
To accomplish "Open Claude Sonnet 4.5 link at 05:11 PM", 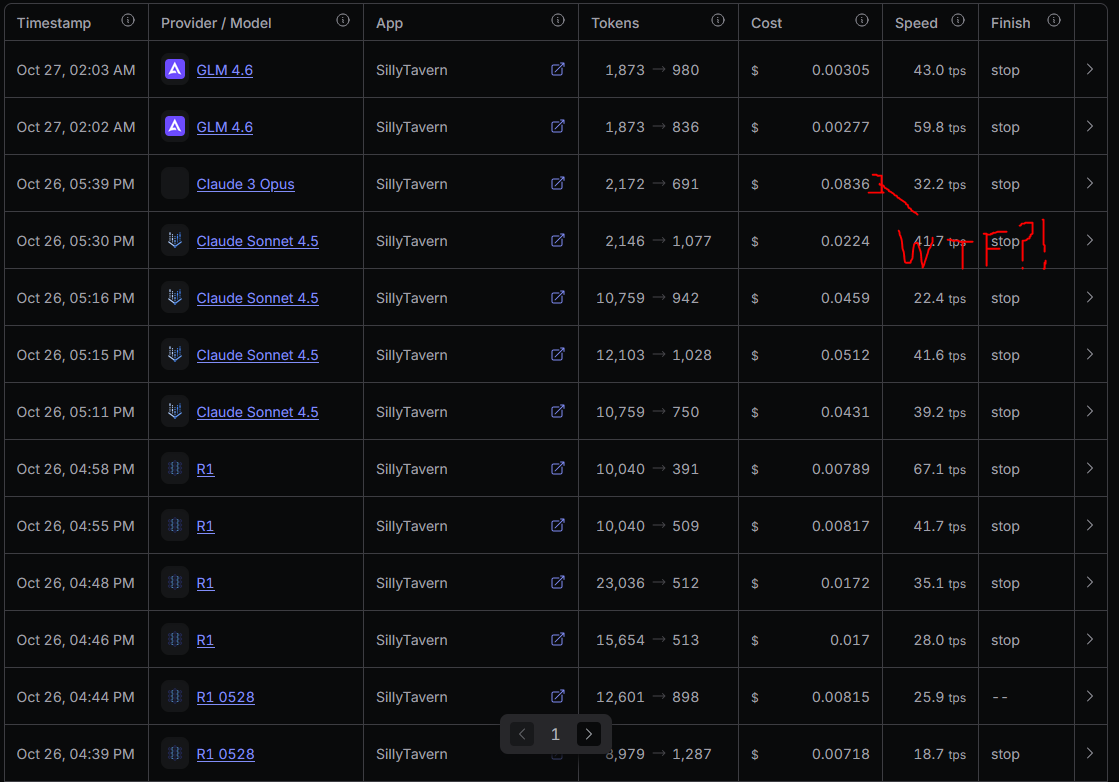I will (x=258, y=412).
